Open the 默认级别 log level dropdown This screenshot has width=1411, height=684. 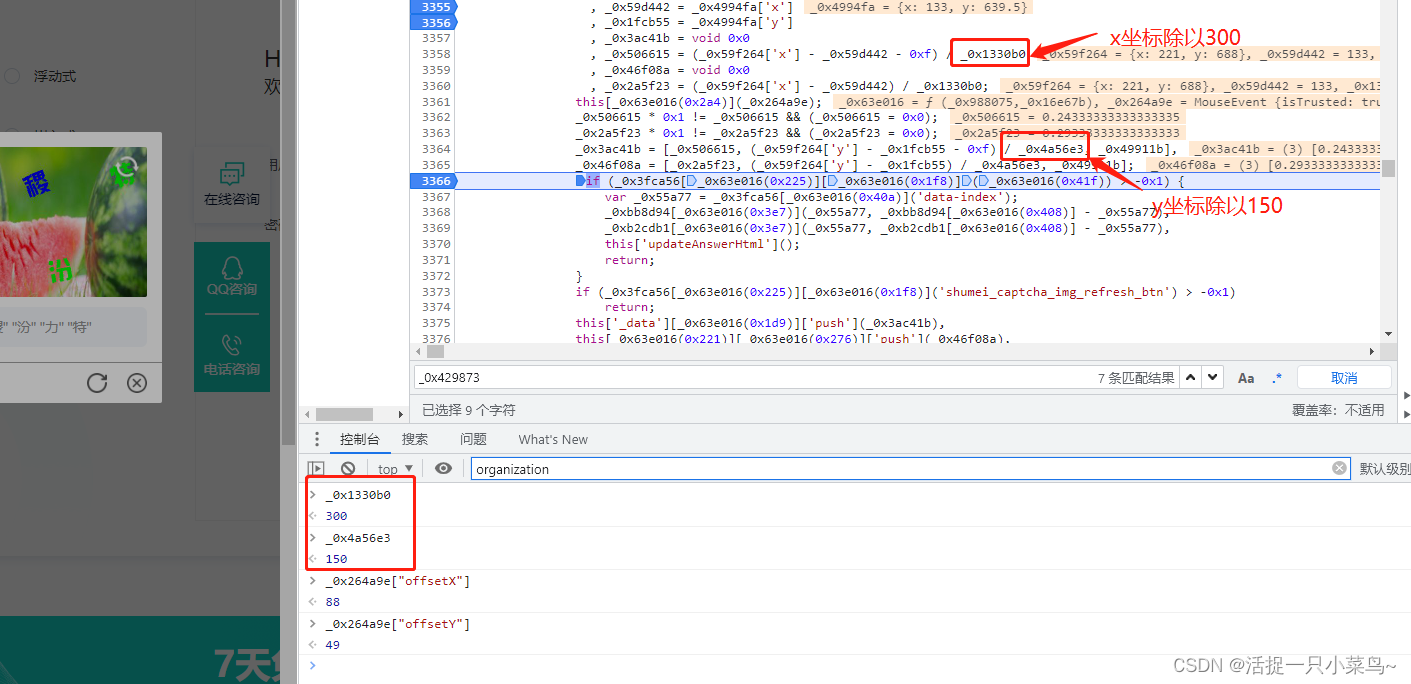pos(1384,468)
